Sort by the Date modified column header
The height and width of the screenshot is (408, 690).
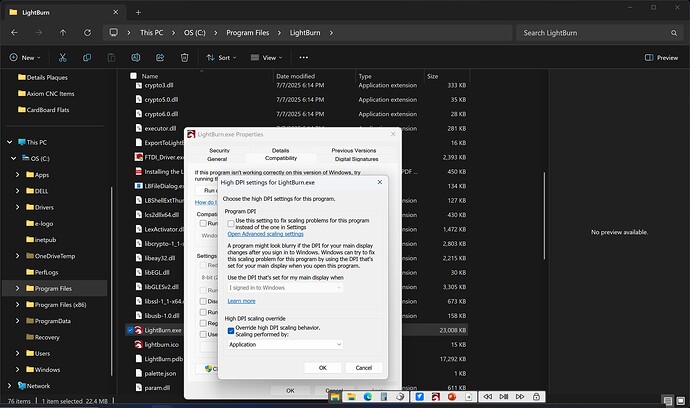(295, 76)
